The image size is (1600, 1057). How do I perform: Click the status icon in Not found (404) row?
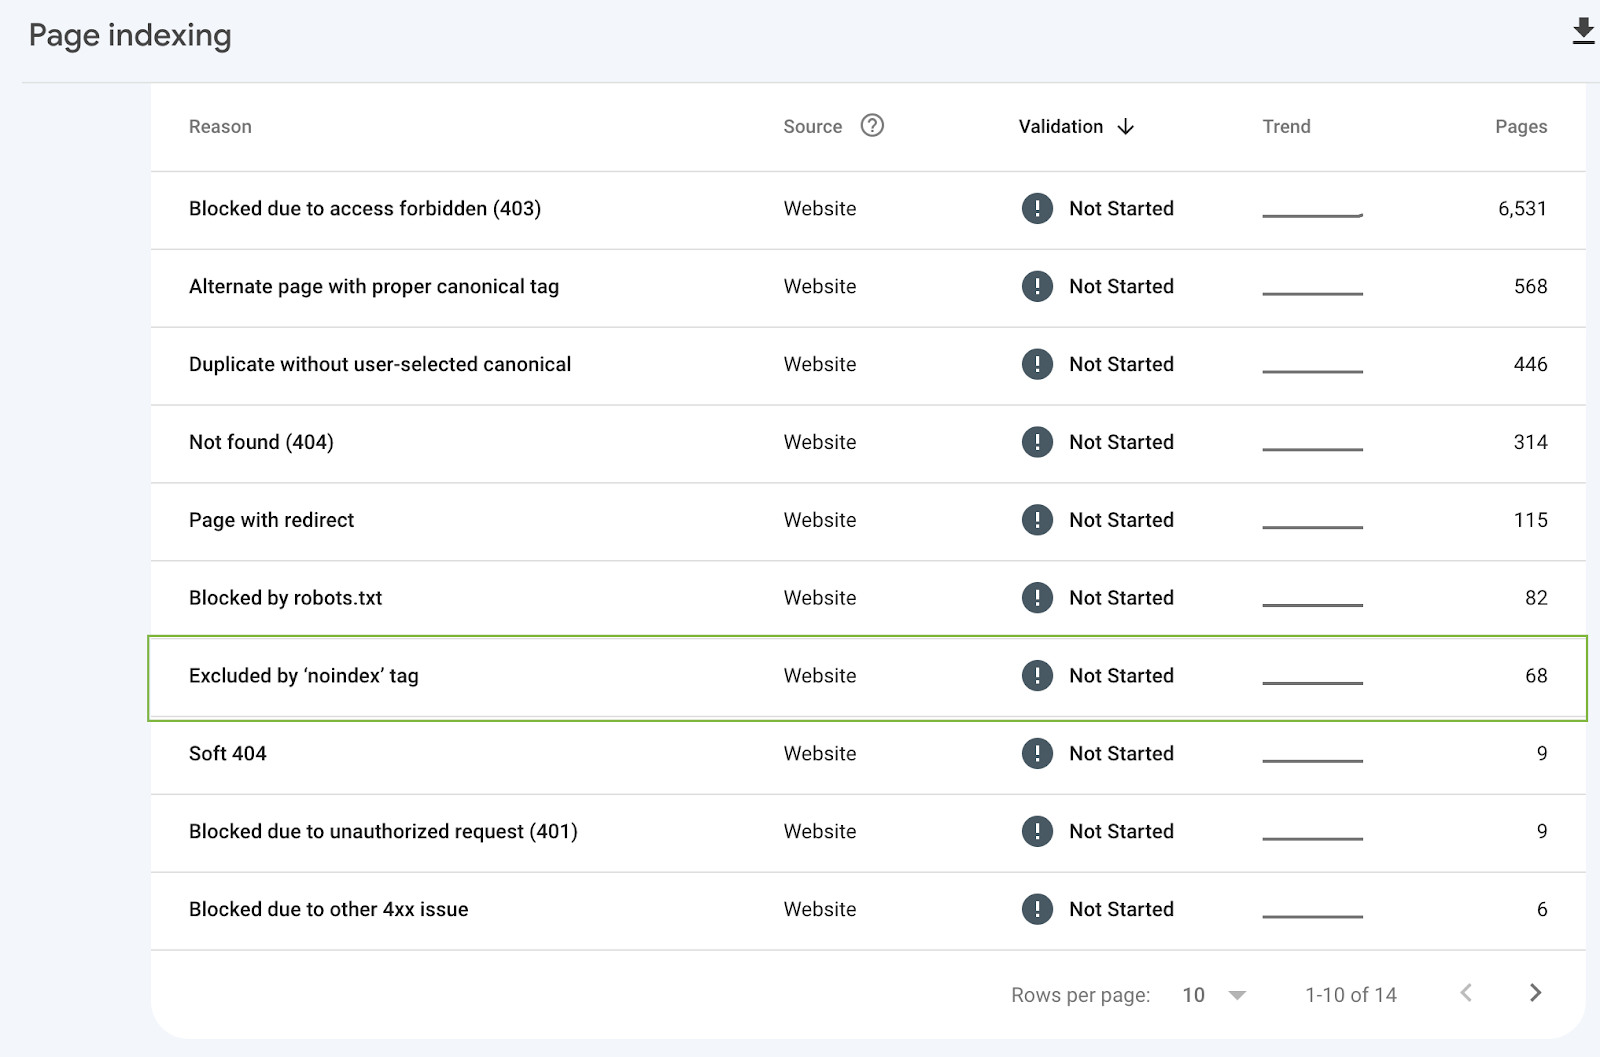coord(1037,442)
